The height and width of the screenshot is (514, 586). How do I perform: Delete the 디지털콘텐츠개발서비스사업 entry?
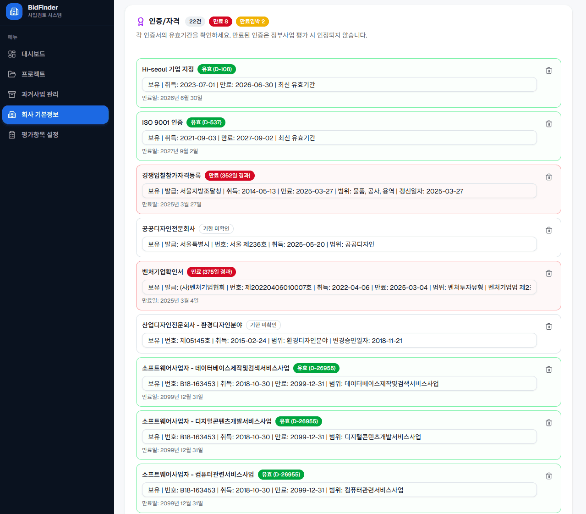pyautogui.click(x=549, y=423)
